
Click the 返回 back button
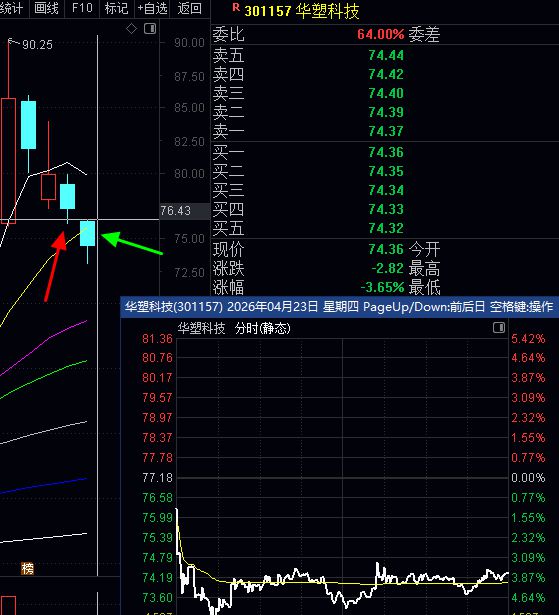[x=189, y=8]
